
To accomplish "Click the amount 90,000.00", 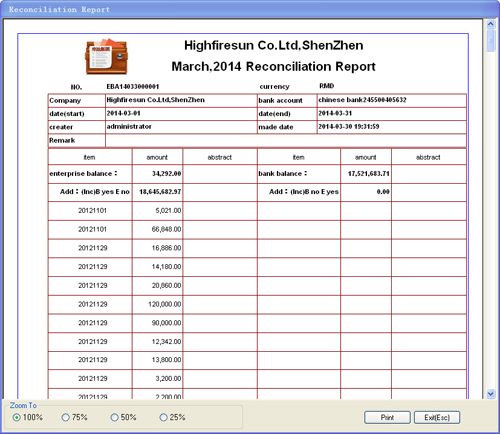I will click(x=167, y=323).
